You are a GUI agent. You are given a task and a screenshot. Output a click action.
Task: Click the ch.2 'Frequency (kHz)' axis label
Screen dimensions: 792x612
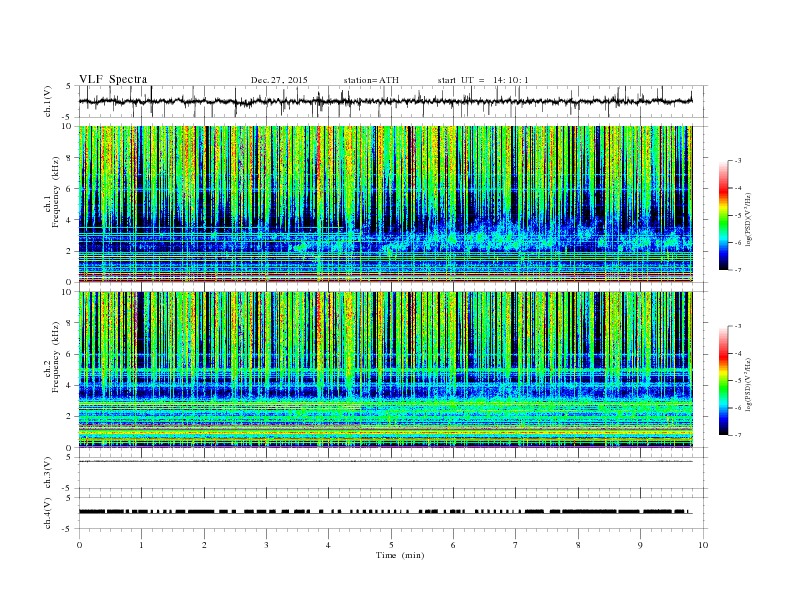pos(56,358)
